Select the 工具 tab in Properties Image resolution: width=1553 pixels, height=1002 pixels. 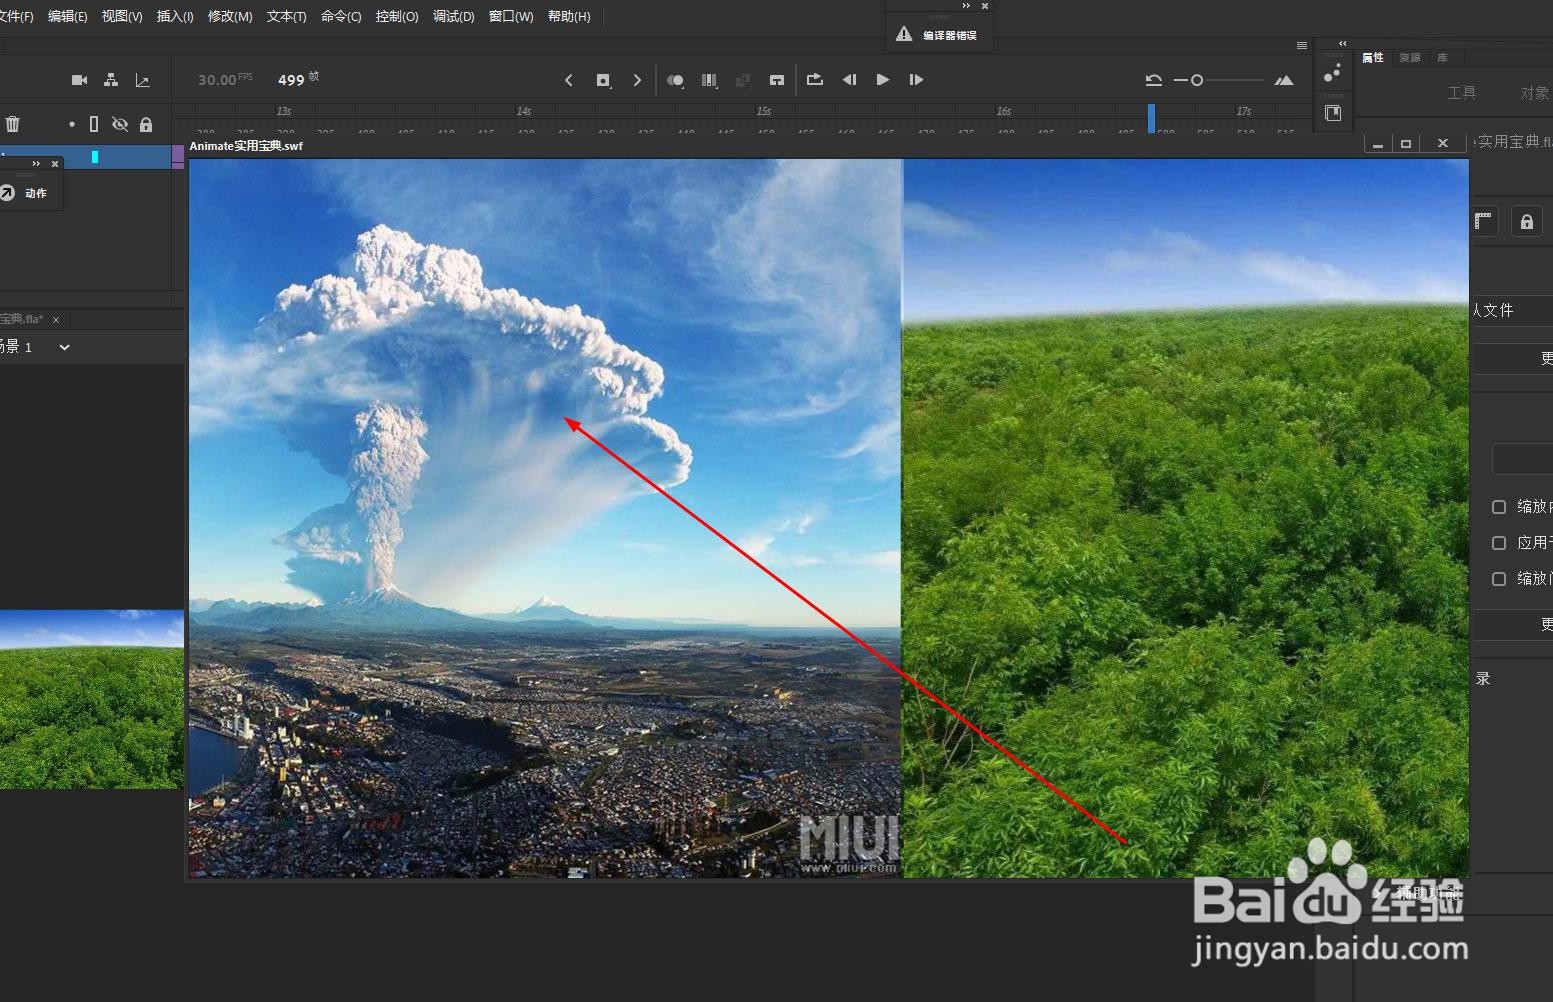click(1461, 93)
